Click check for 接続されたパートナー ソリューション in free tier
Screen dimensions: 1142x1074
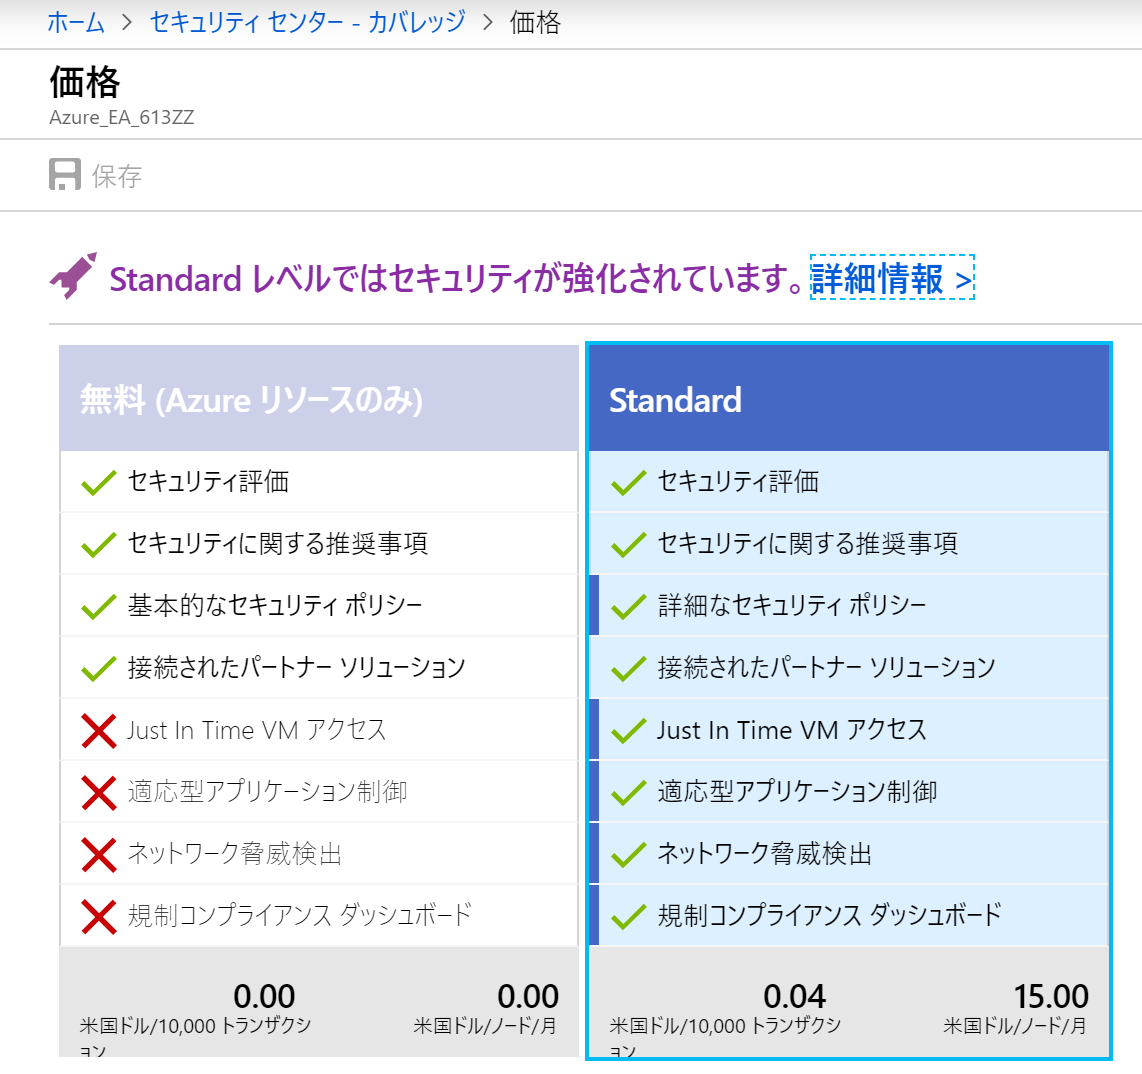(98, 668)
